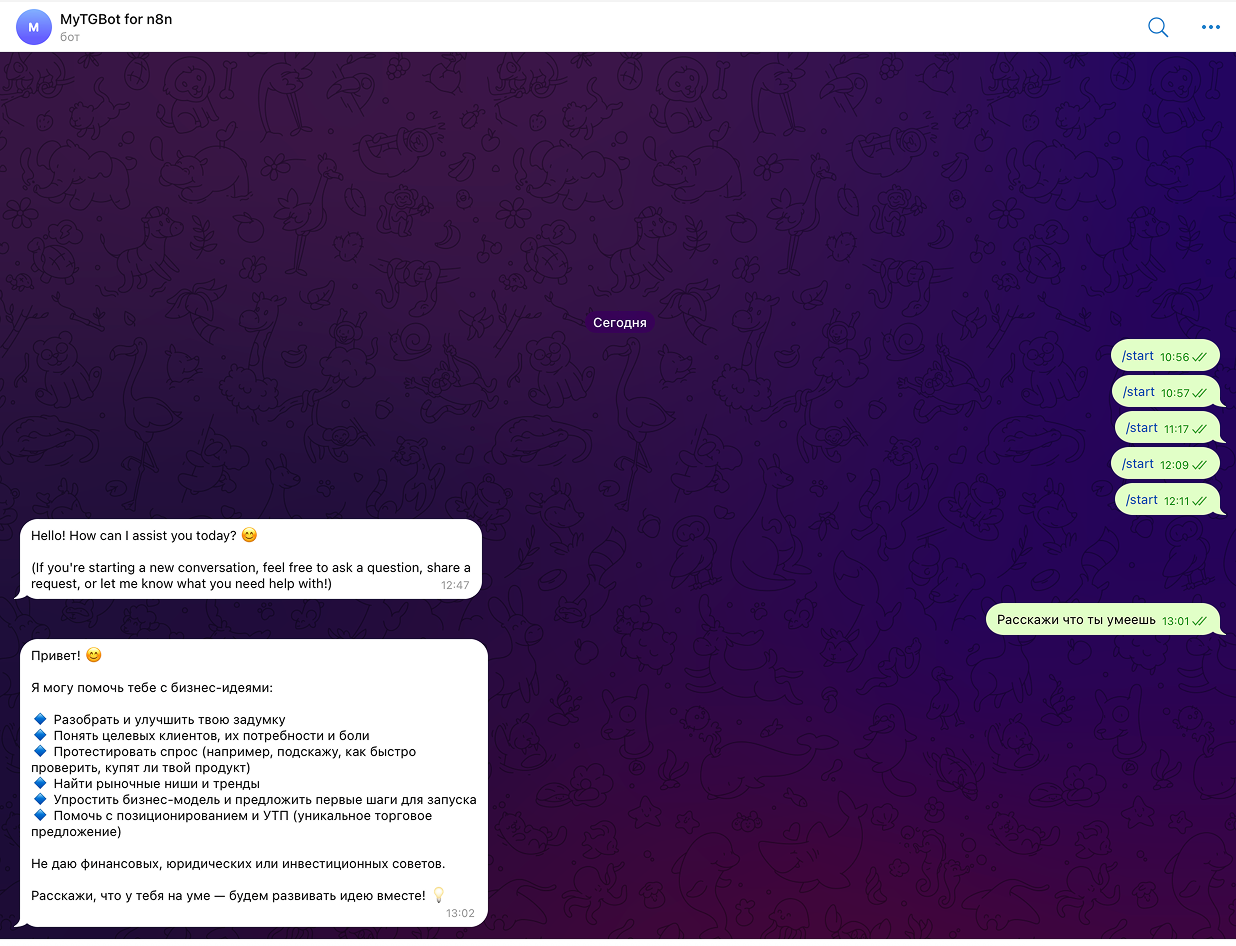1236x946 pixels.
Task: Click double-check read mark on 10:56 message
Action: pyautogui.click(x=1199, y=357)
